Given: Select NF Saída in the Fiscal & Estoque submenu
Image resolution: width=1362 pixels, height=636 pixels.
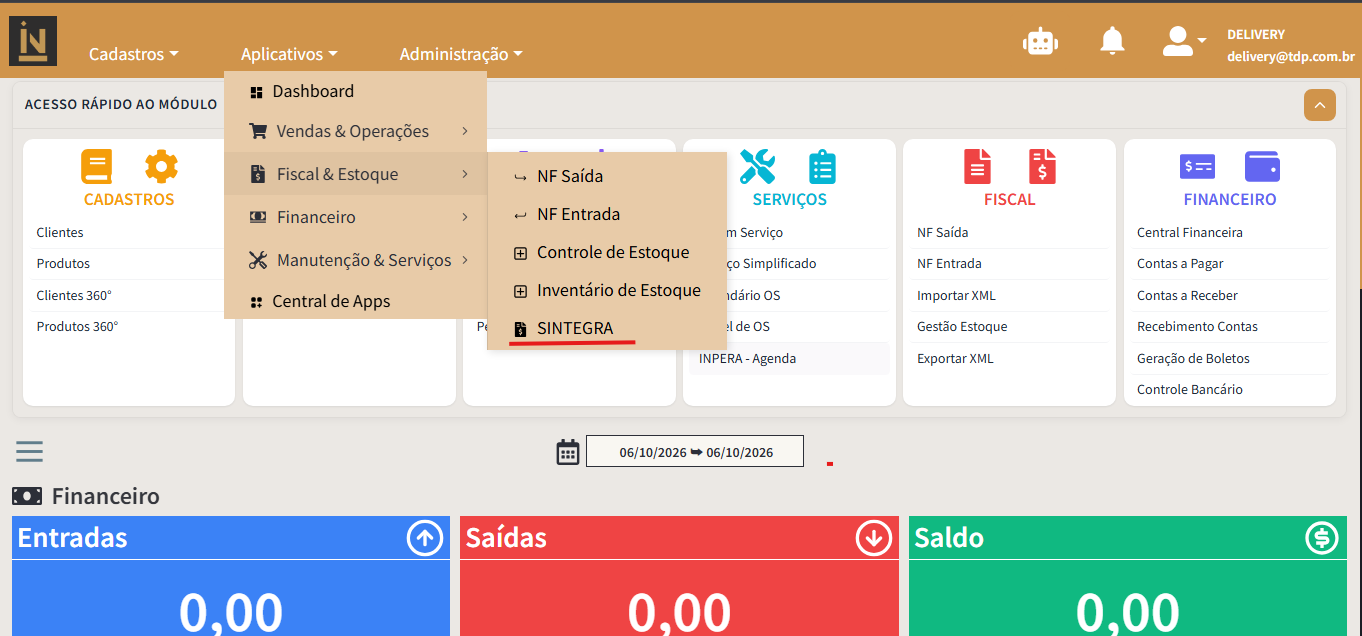Looking at the screenshot, I should pyautogui.click(x=606, y=176).
